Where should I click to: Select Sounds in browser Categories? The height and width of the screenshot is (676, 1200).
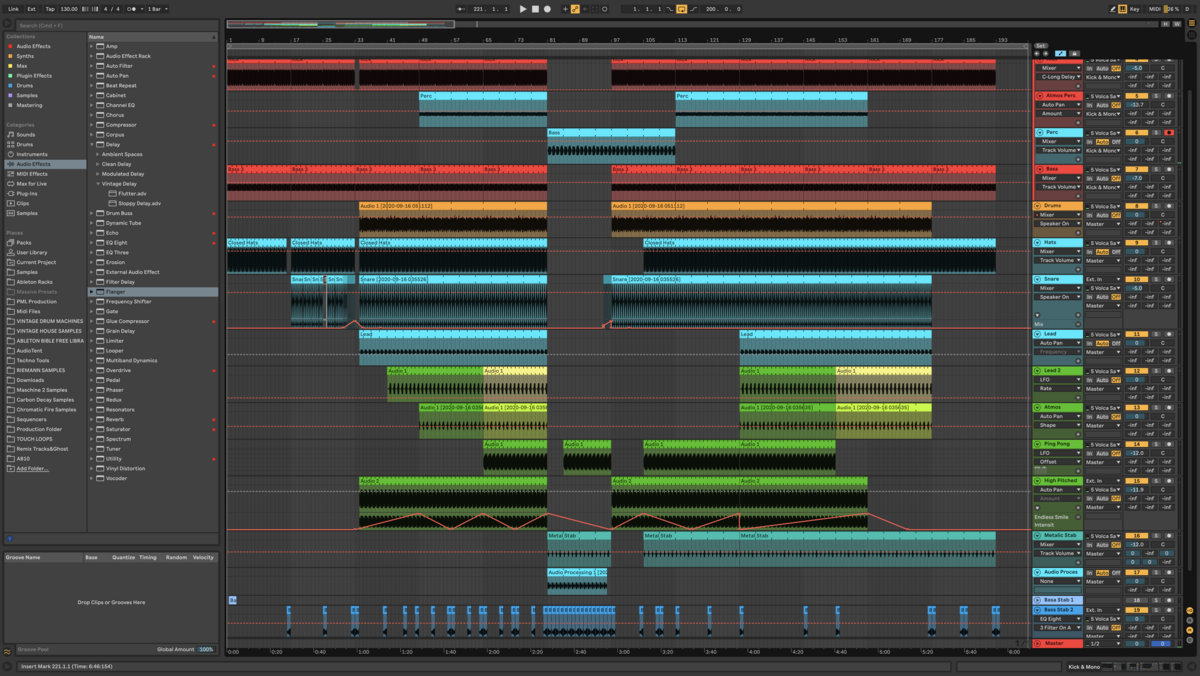pos(25,135)
